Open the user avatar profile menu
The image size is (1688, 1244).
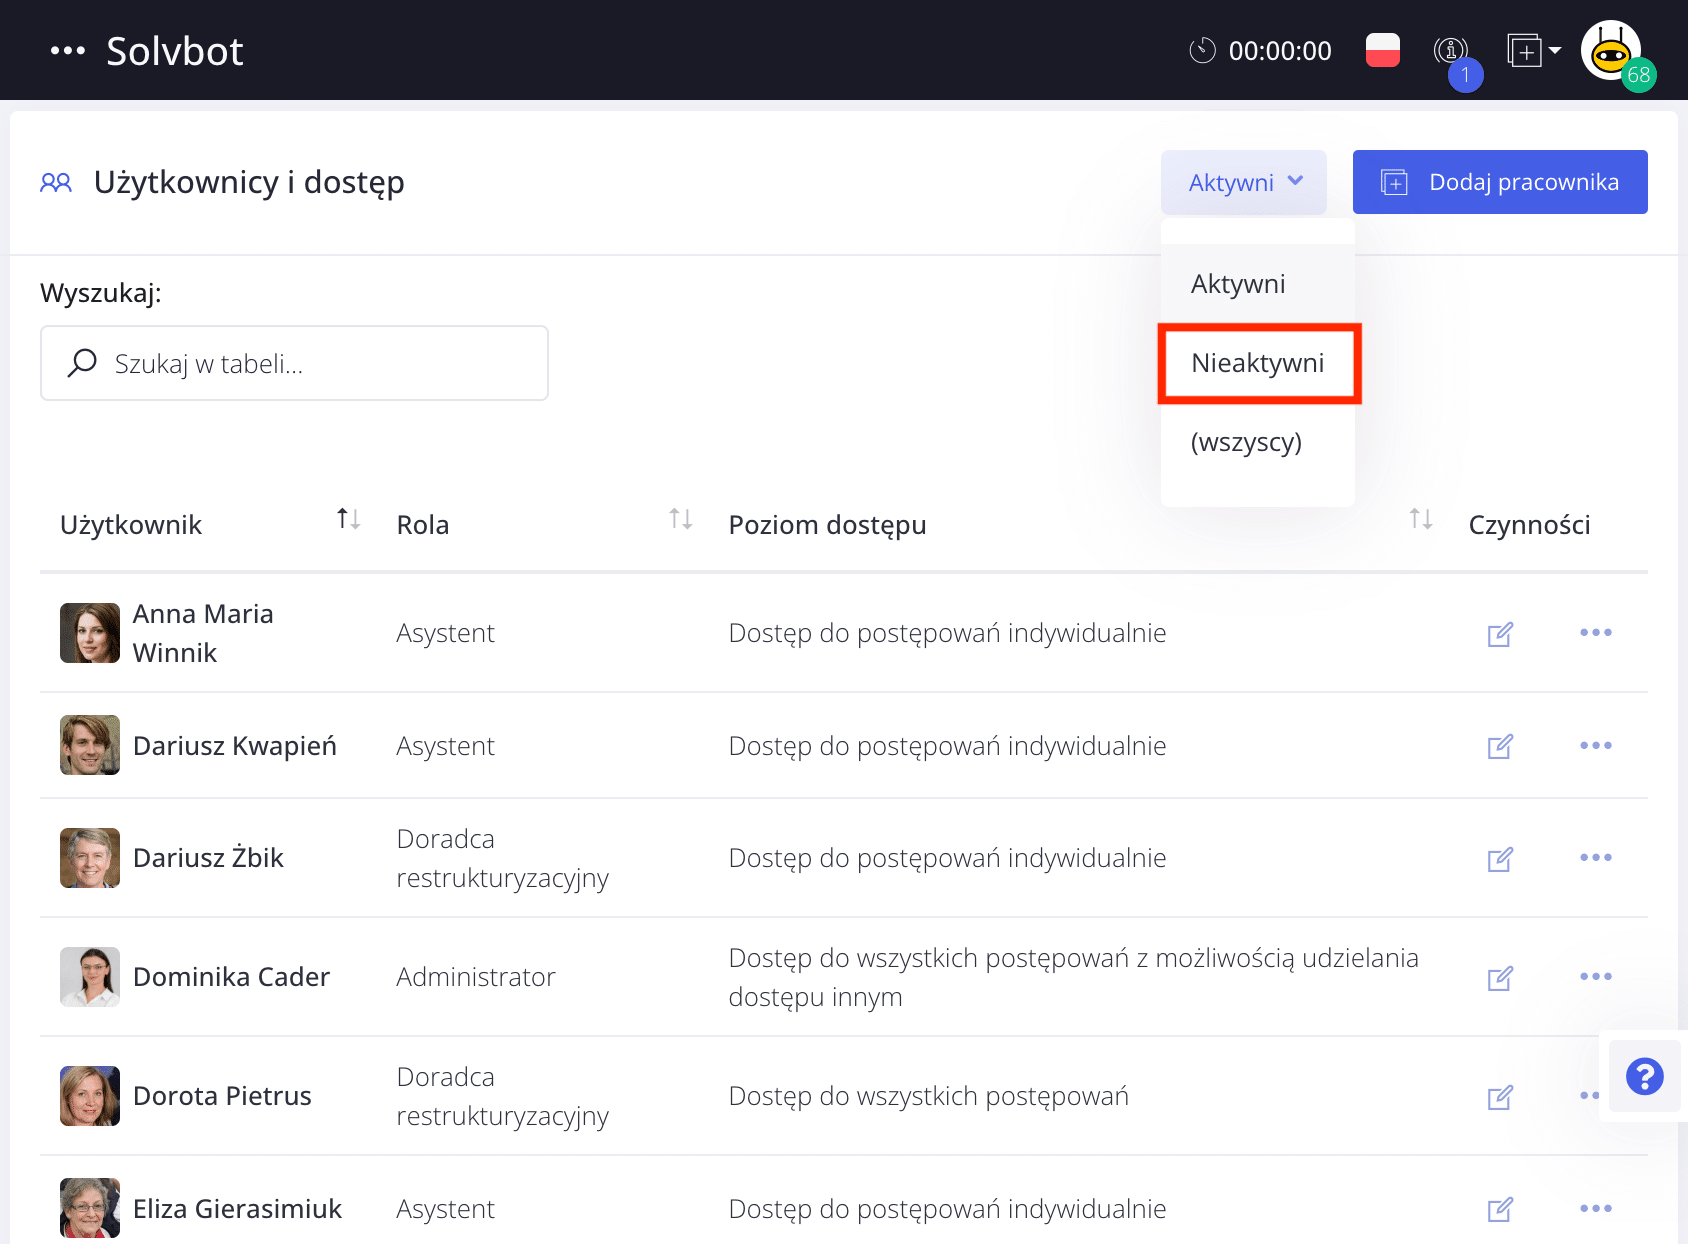tap(1611, 51)
